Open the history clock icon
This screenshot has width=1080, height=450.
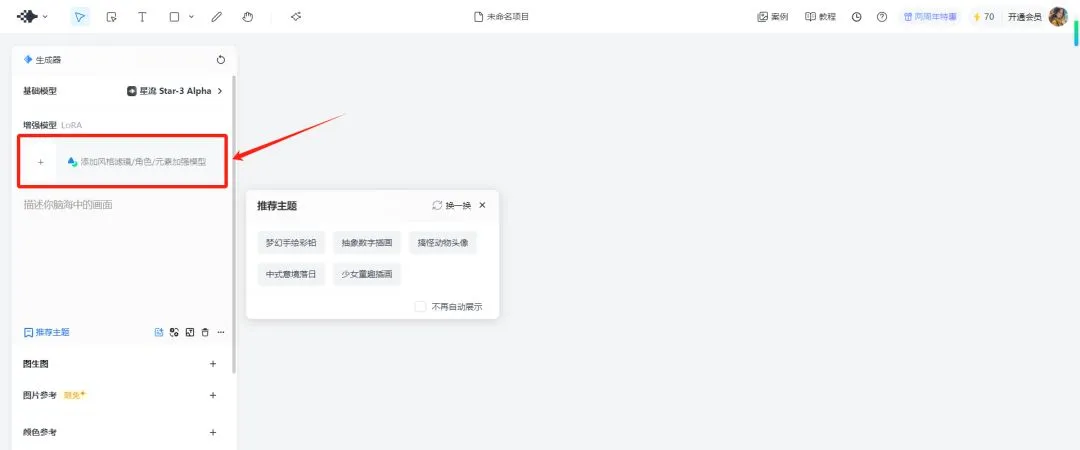coord(856,17)
